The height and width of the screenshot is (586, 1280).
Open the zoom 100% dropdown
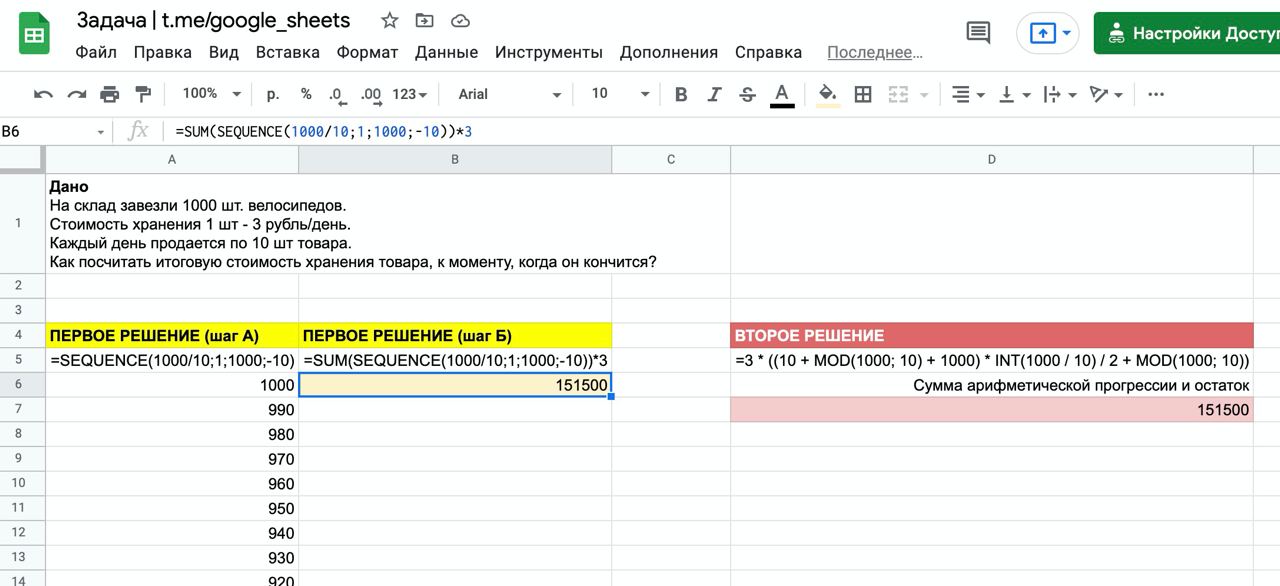211,93
